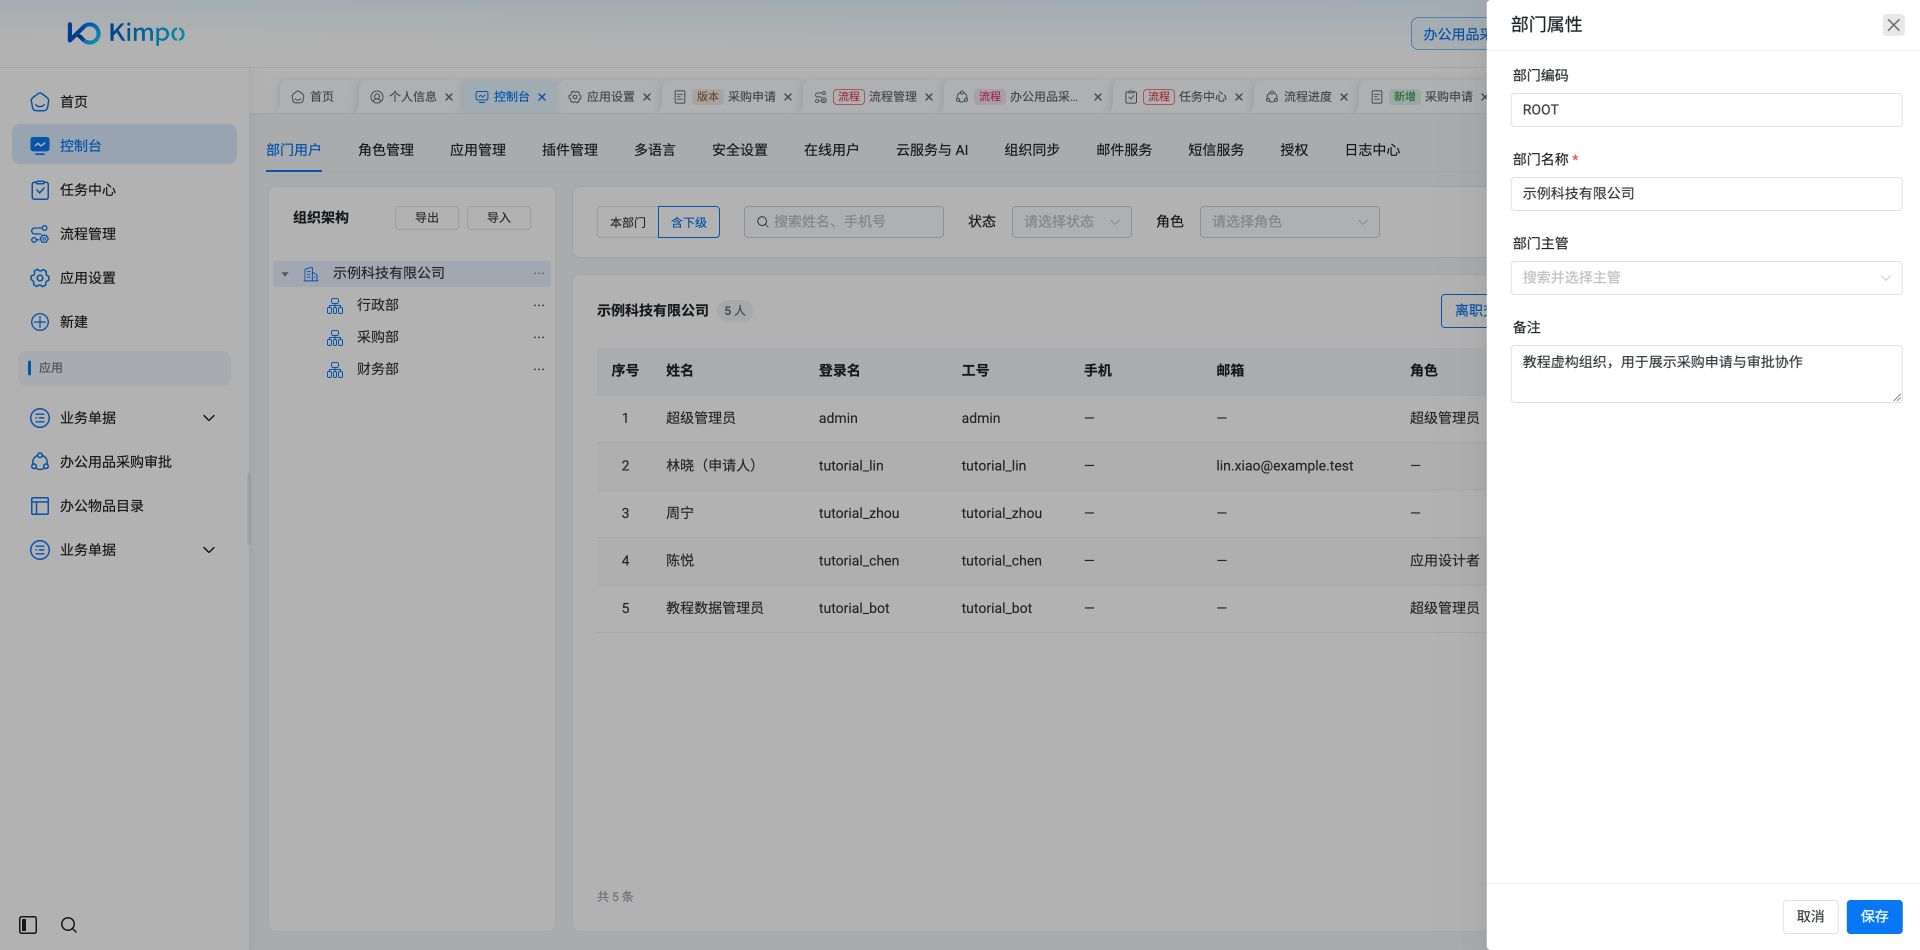The height and width of the screenshot is (950, 1920).
Task: Open 办公物品目录 app
Action: coord(124,505)
